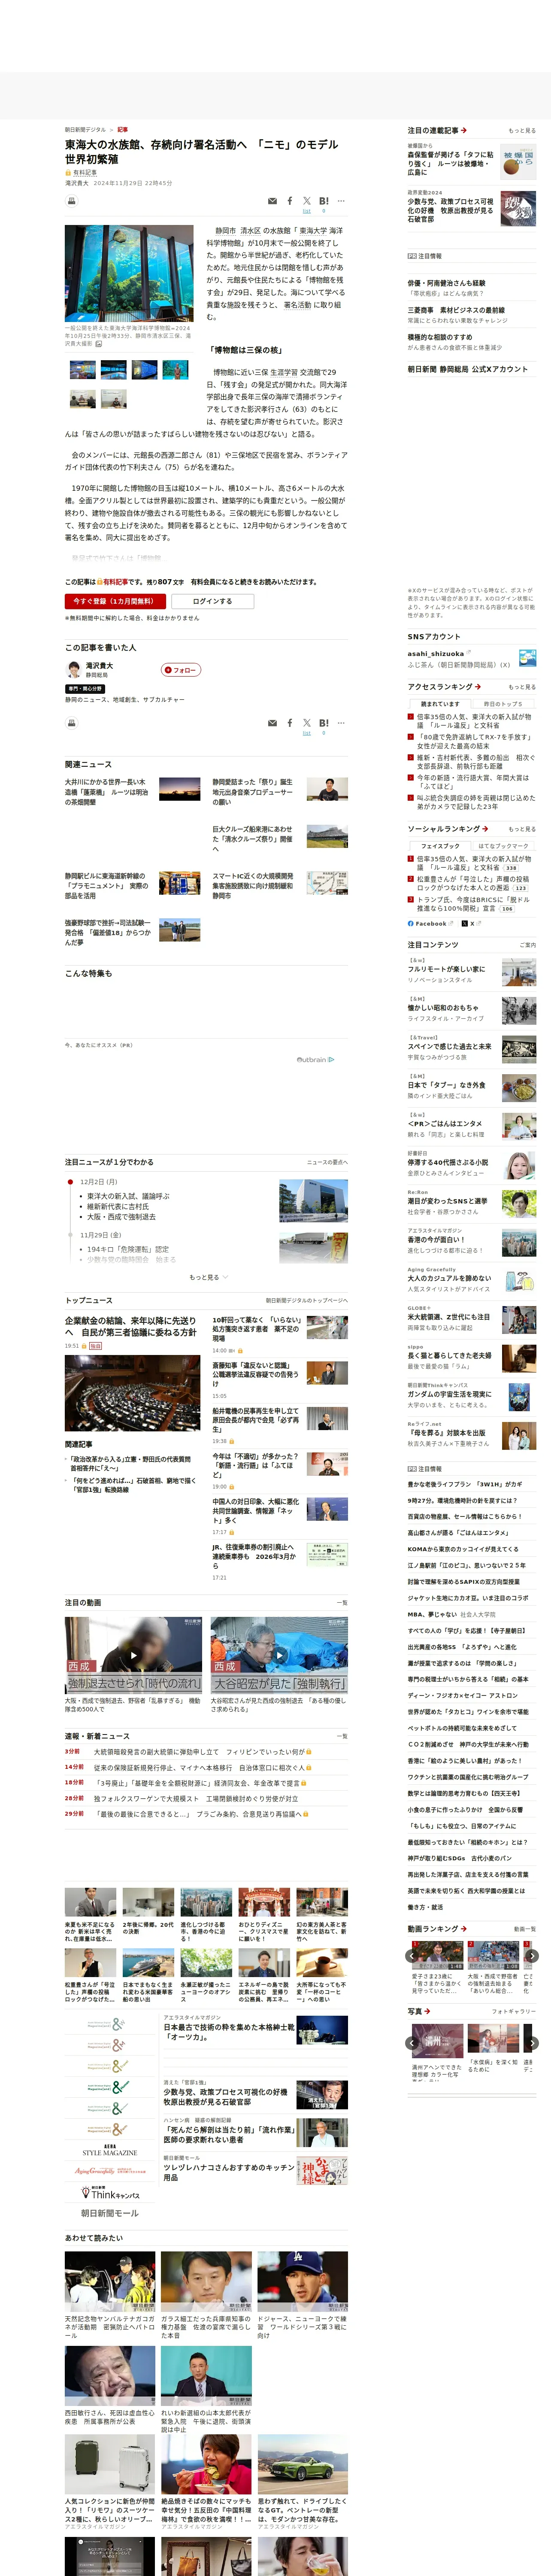Open top news 企業献金の結論、来年以降に先送りへ
This screenshot has width=551, height=2576.
[131, 1327]
